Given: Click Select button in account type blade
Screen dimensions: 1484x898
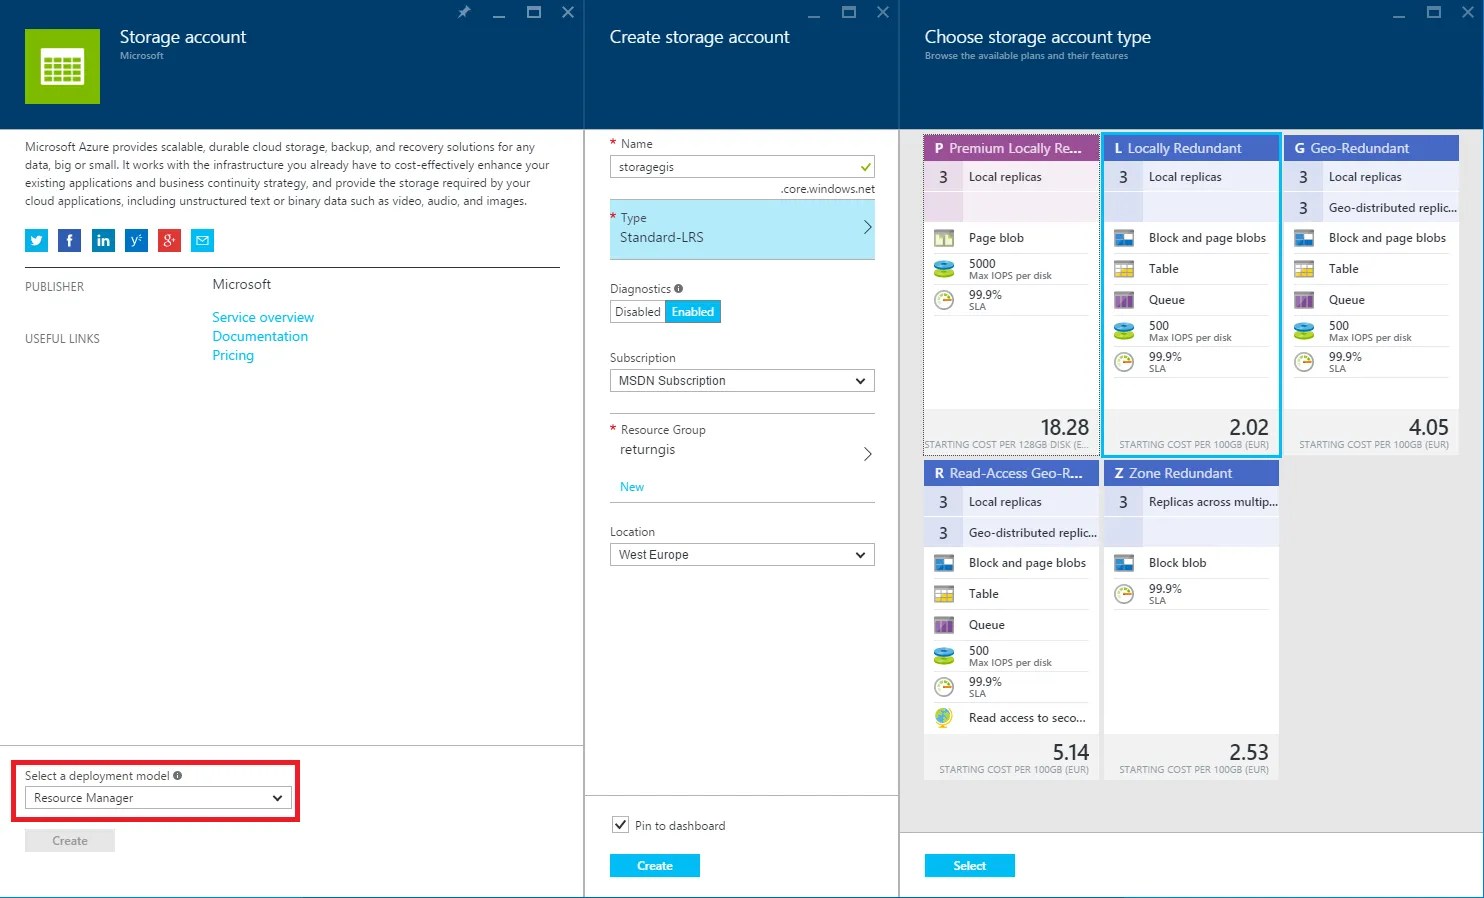Looking at the screenshot, I should [x=970, y=866].
